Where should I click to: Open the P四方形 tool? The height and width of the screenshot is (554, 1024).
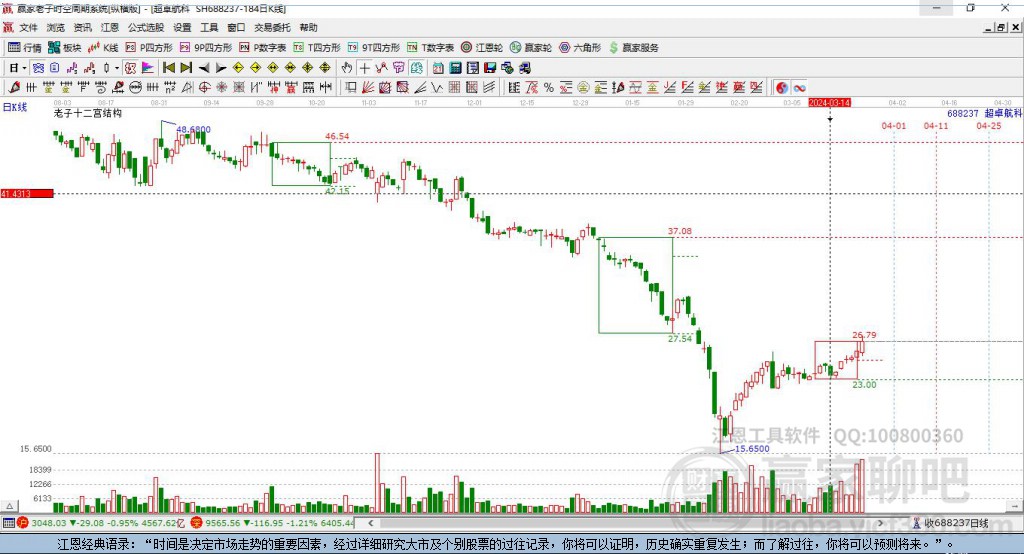[149, 48]
